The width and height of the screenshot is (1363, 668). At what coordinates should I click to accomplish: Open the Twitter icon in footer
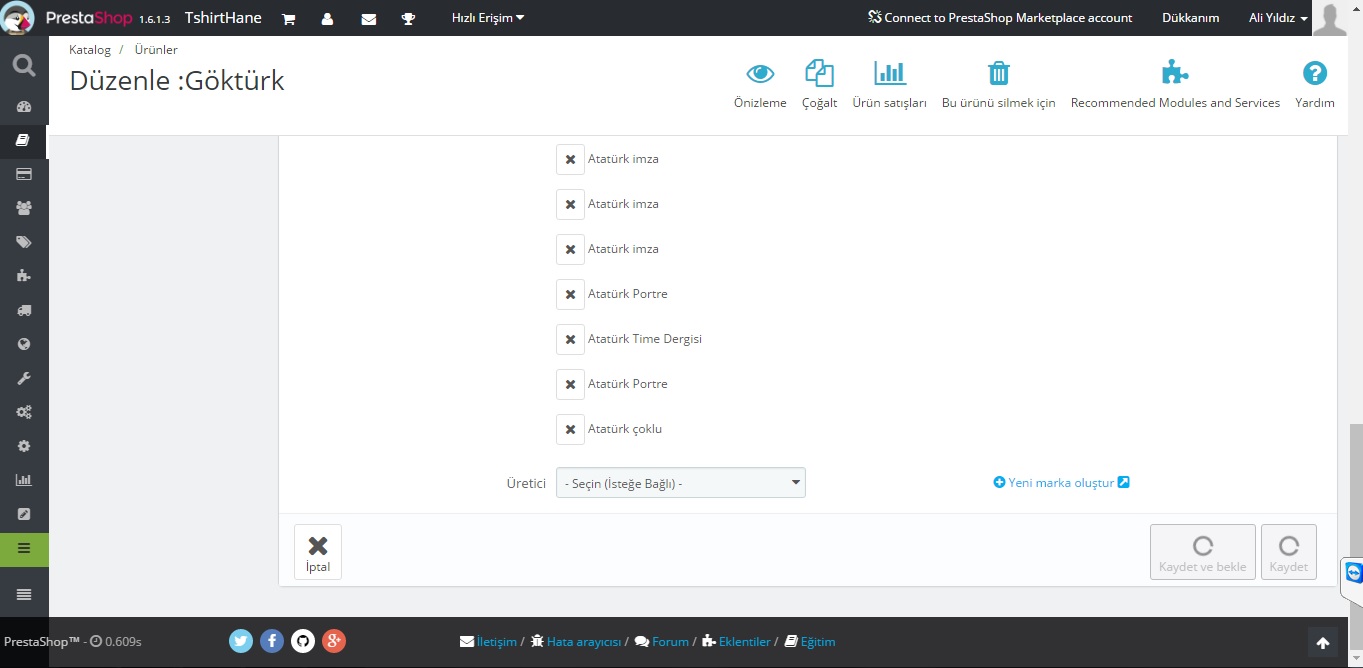[241, 641]
